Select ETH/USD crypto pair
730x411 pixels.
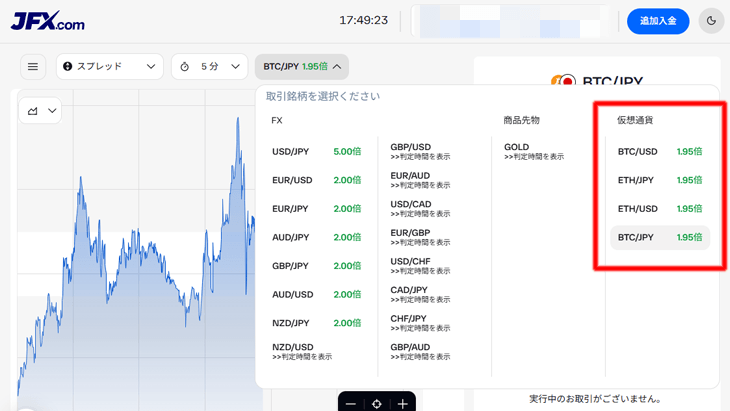click(660, 209)
